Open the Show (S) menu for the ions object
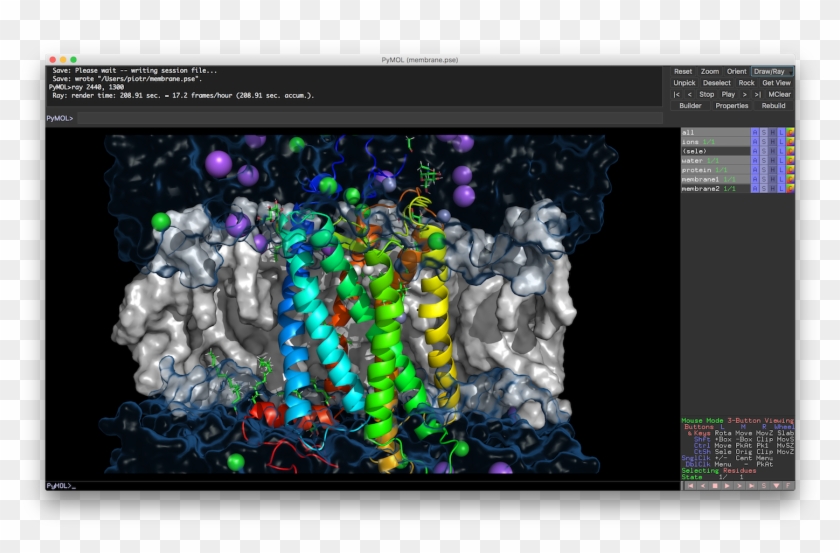The height and width of the screenshot is (553, 840). click(764, 141)
